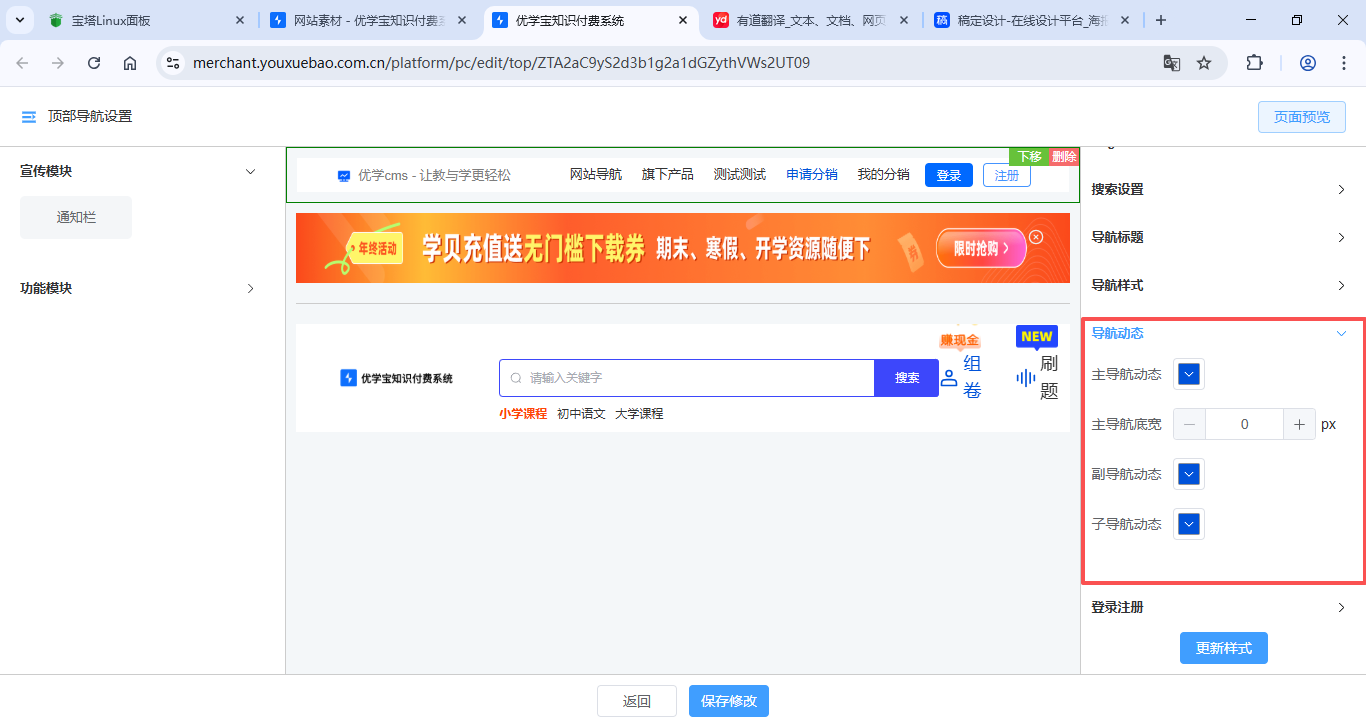Click the Google Translate icon in address bar
The image size is (1366, 728).
click(x=1171, y=63)
